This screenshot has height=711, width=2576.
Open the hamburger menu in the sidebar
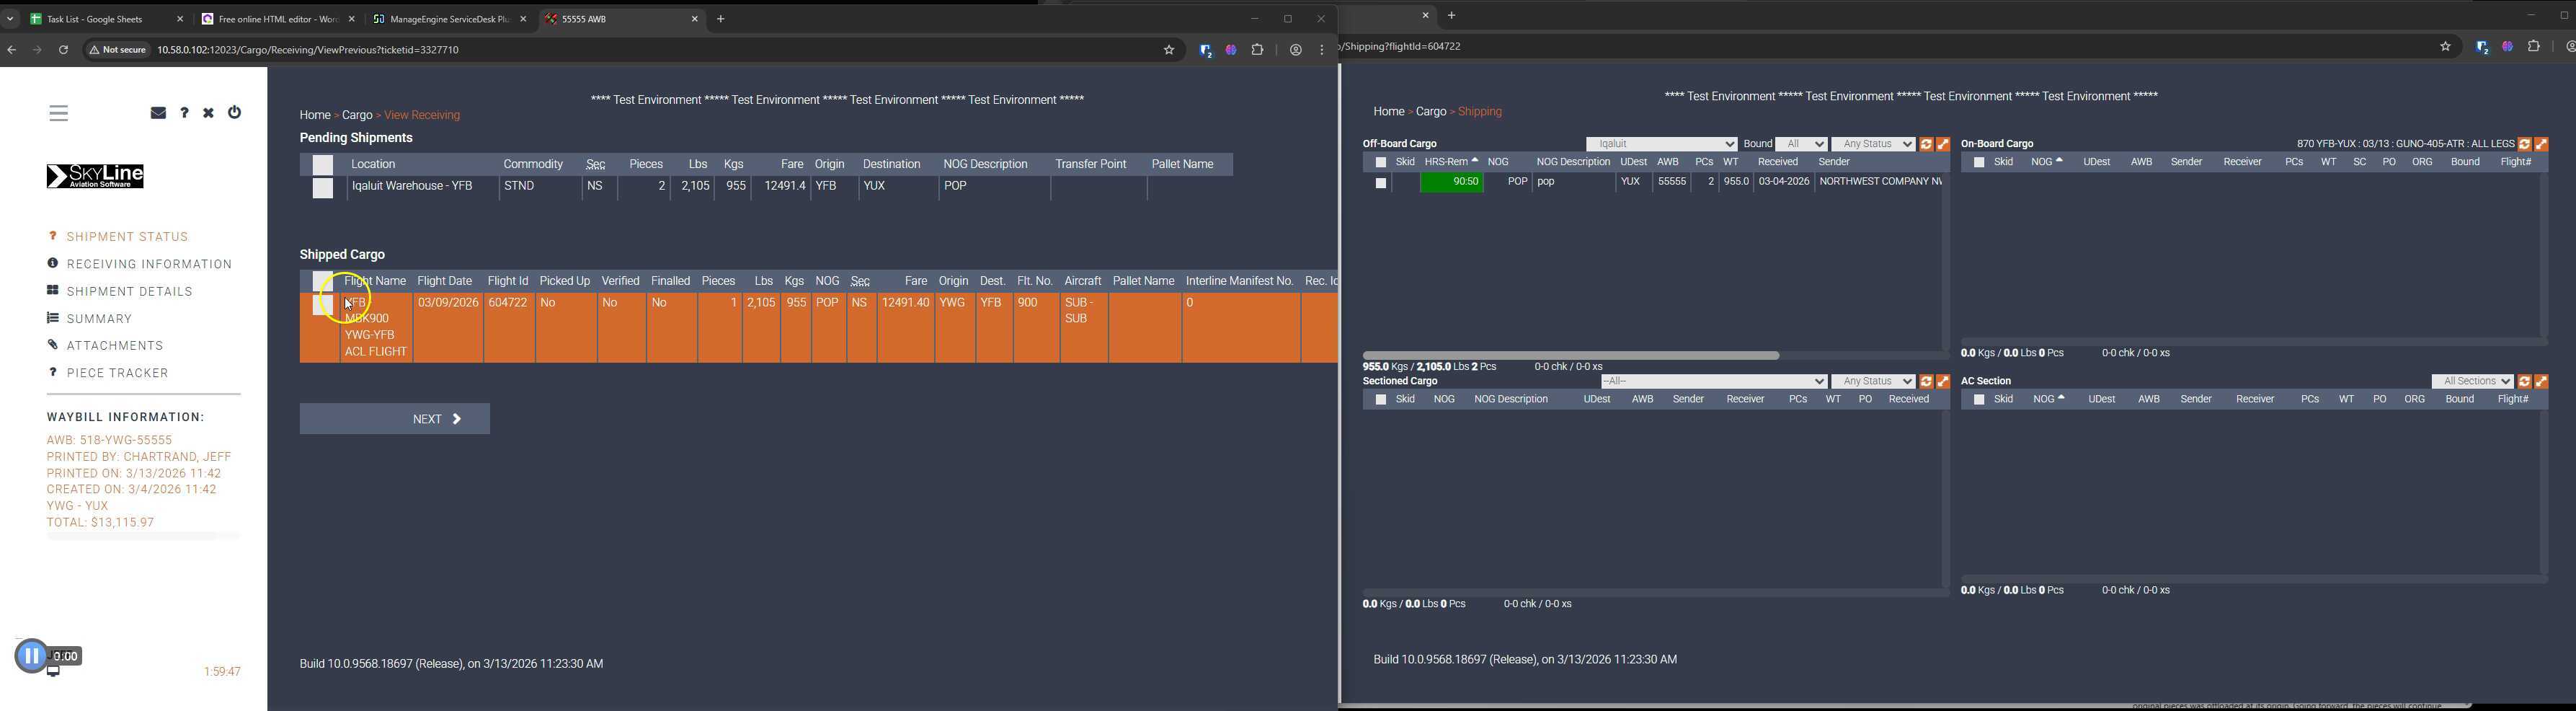59,113
